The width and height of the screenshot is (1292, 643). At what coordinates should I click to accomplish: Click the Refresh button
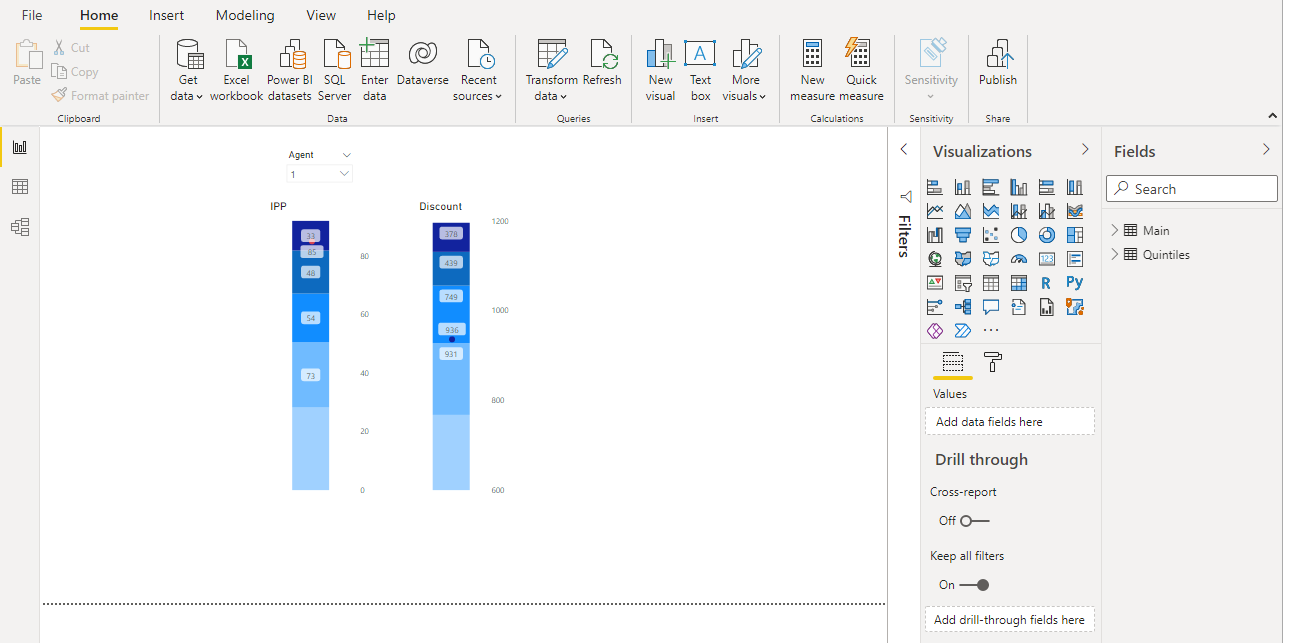point(602,62)
